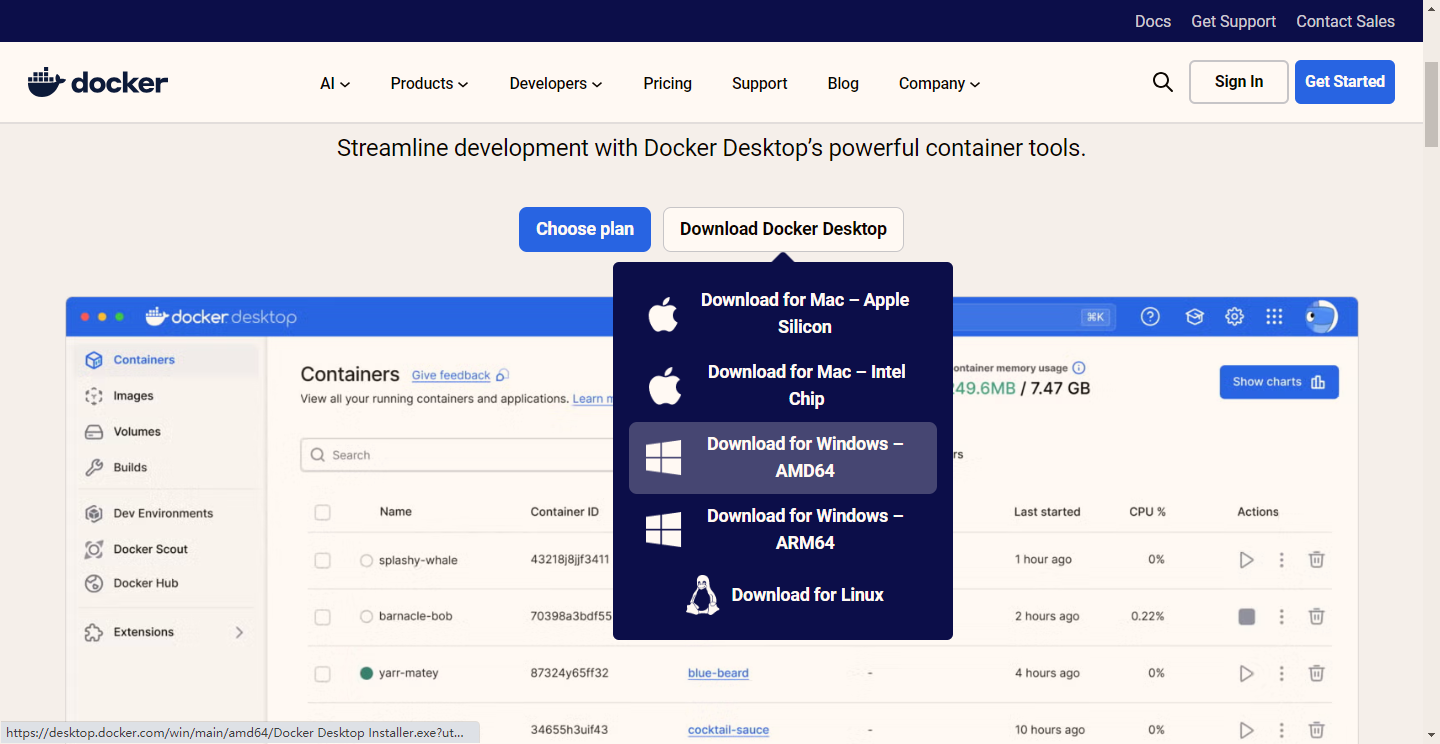Open the blue-beard image link

coord(718,673)
